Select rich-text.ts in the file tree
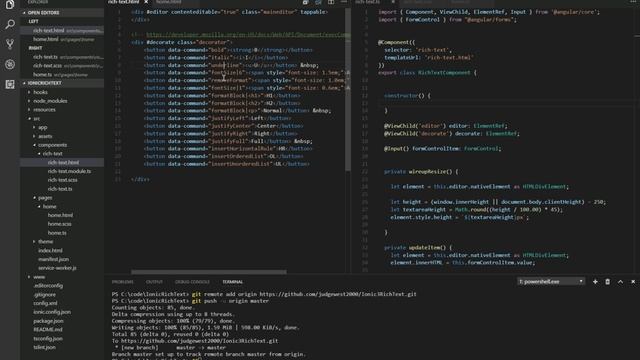 (60, 189)
